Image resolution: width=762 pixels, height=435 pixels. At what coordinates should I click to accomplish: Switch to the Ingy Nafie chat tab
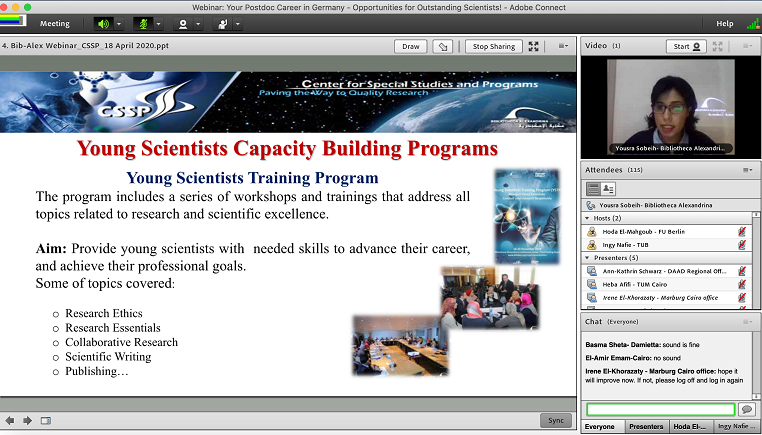[736, 426]
